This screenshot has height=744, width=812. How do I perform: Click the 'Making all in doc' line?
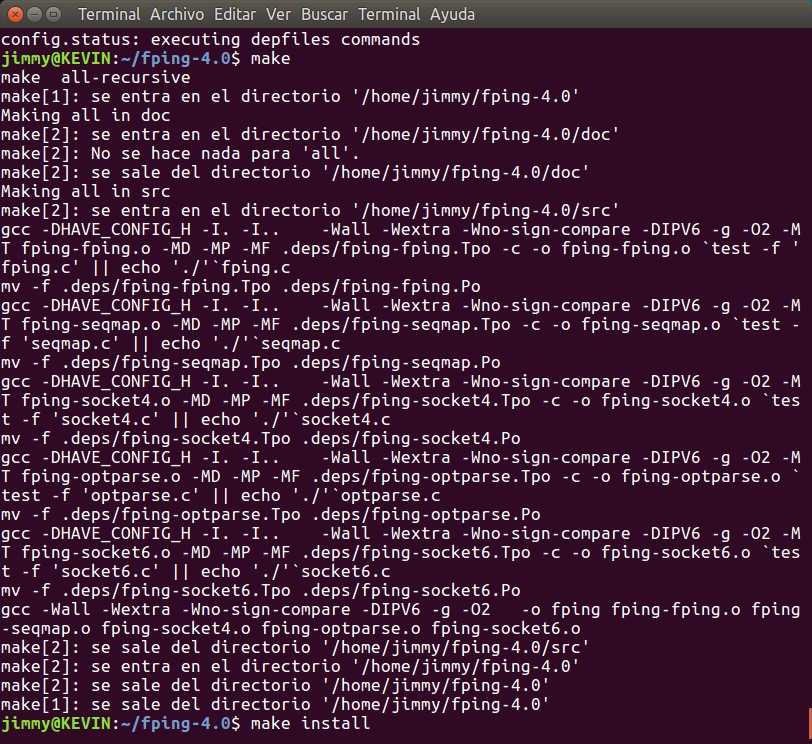point(86,115)
